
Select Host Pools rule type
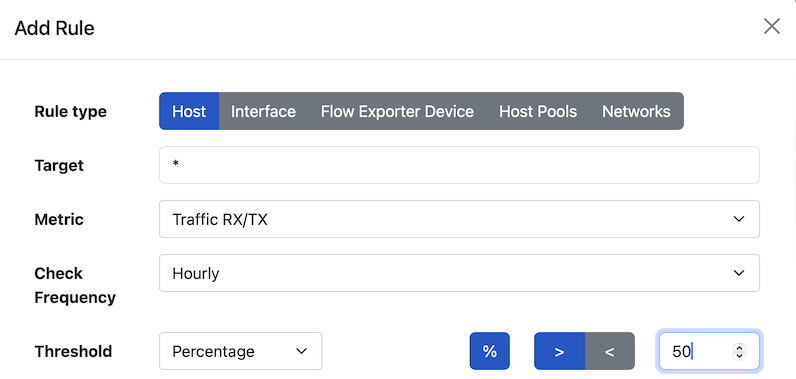tap(538, 111)
